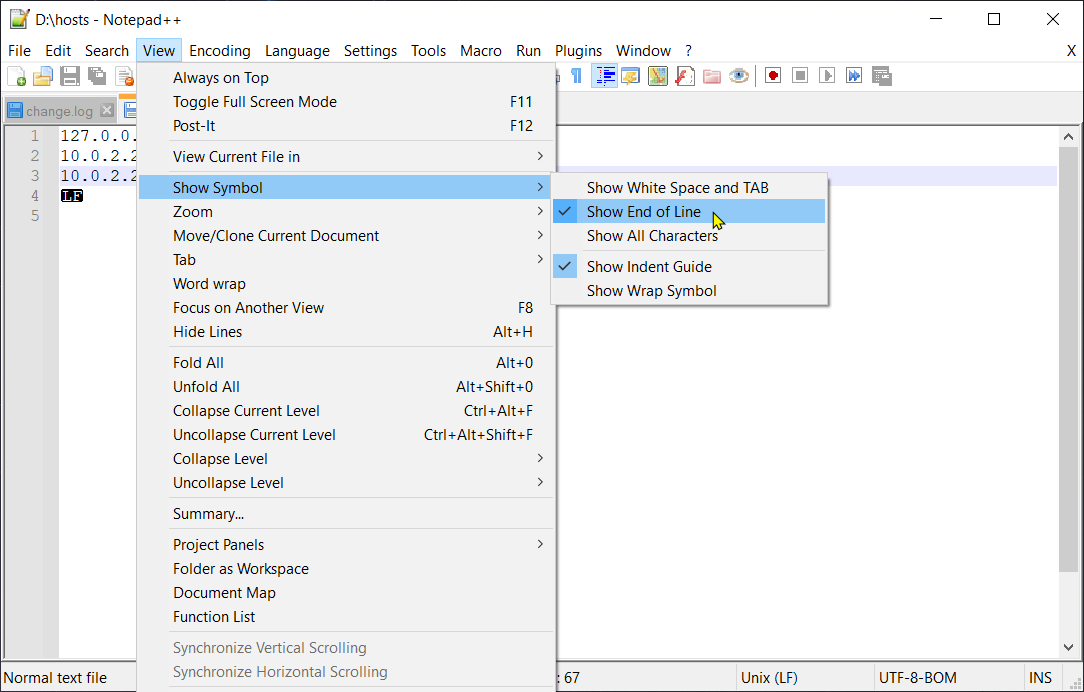The height and width of the screenshot is (692, 1084).
Task: Select Focus on Another View
Action: [x=346, y=308]
